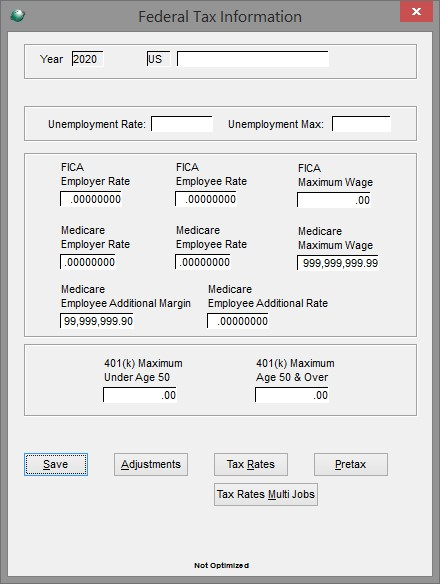
Task: Click the US code field
Action: (158, 59)
